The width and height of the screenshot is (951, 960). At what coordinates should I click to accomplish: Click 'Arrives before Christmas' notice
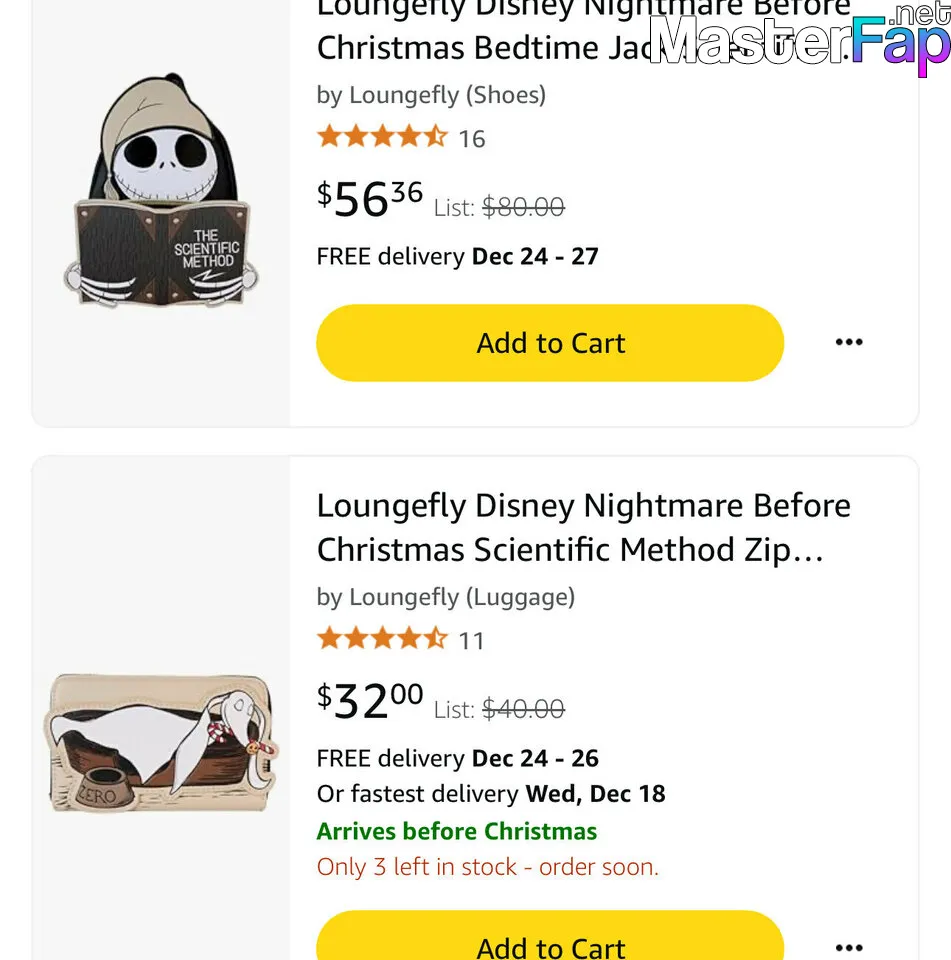457,831
